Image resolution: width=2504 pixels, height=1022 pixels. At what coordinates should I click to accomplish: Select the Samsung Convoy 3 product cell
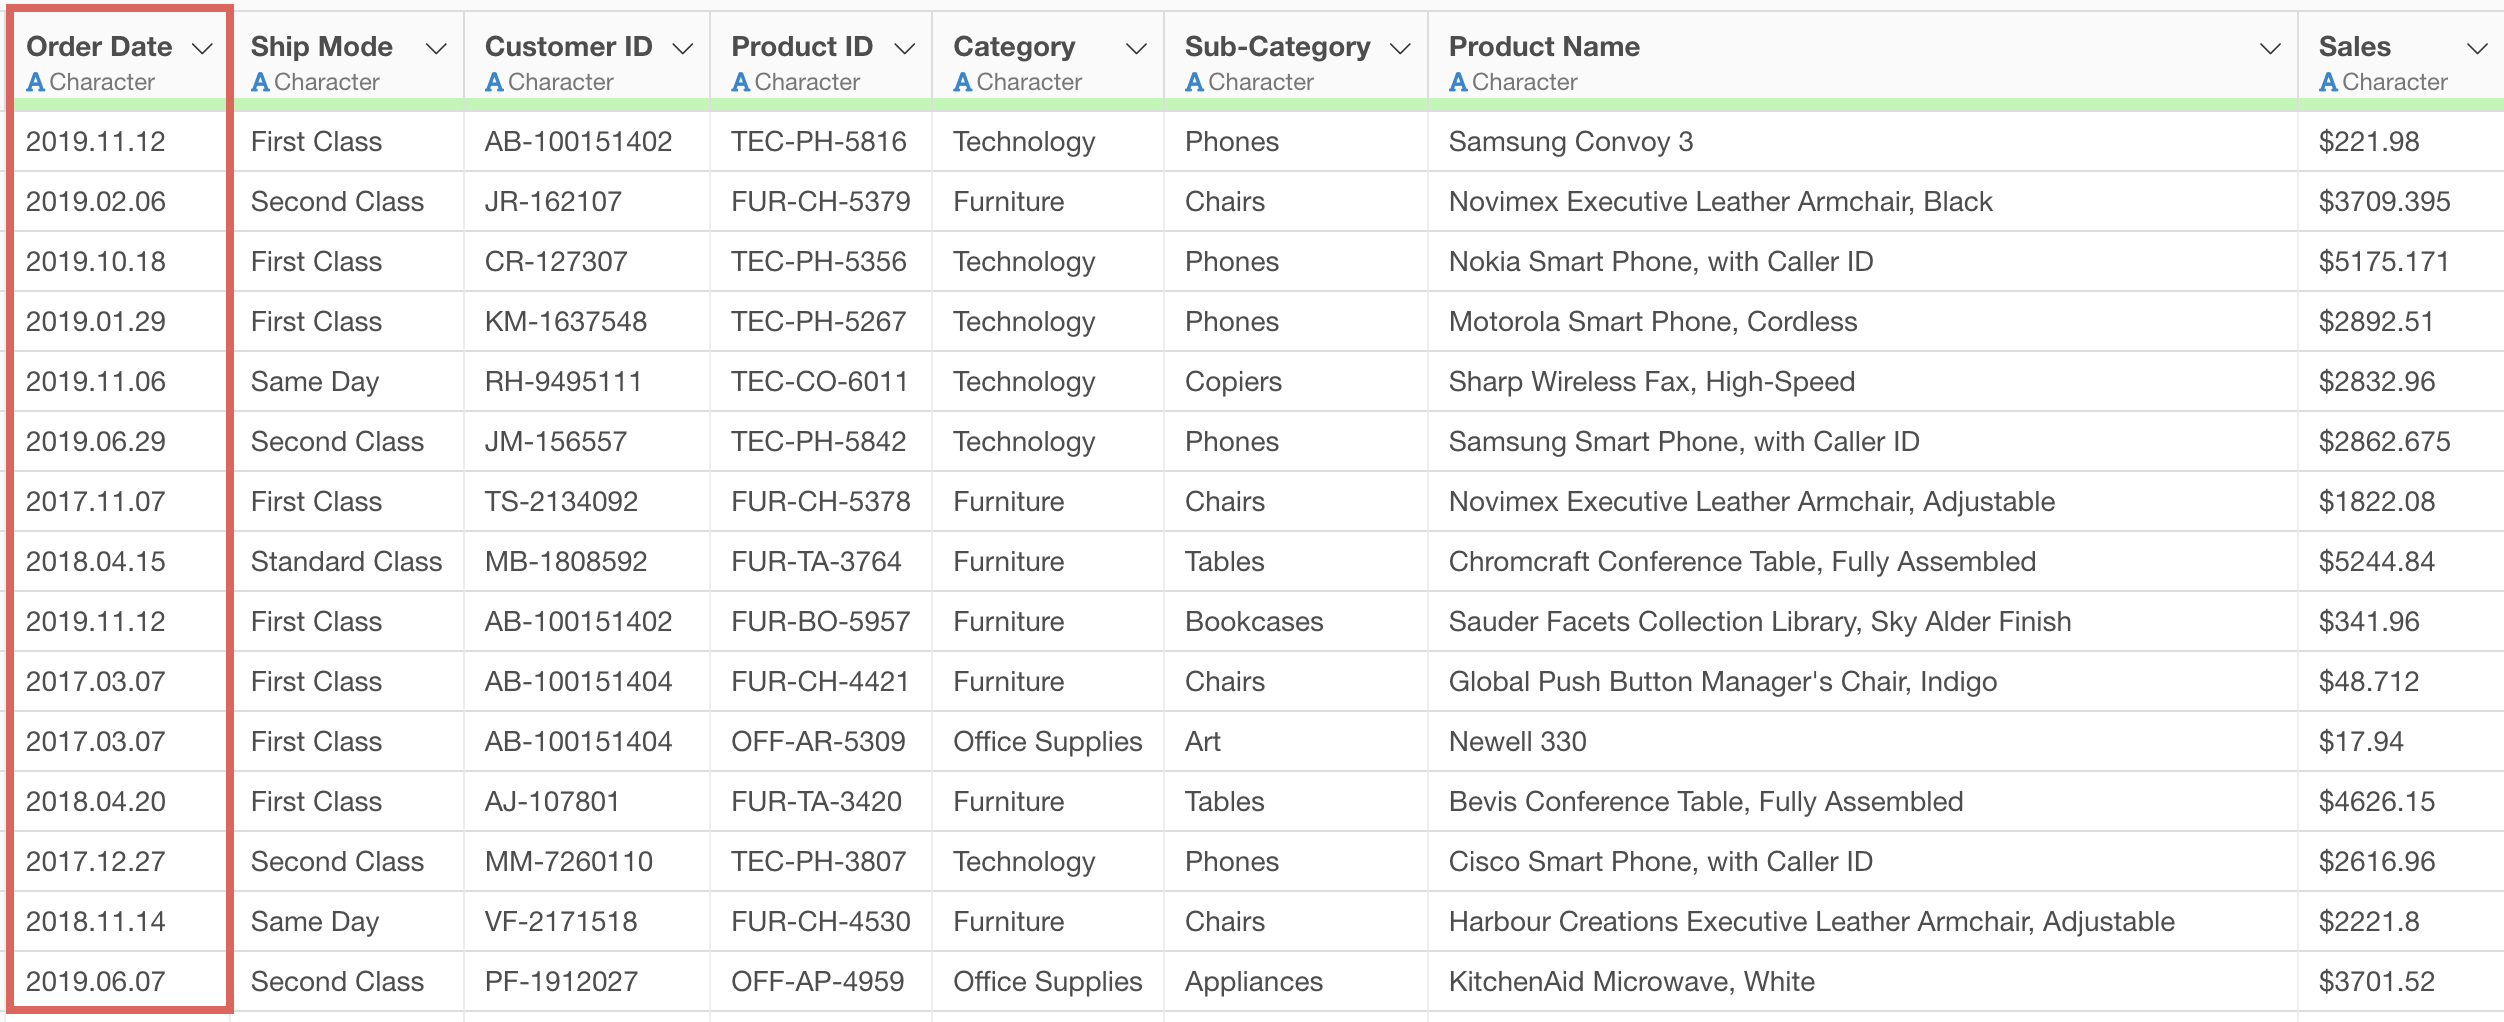pyautogui.click(x=1570, y=141)
